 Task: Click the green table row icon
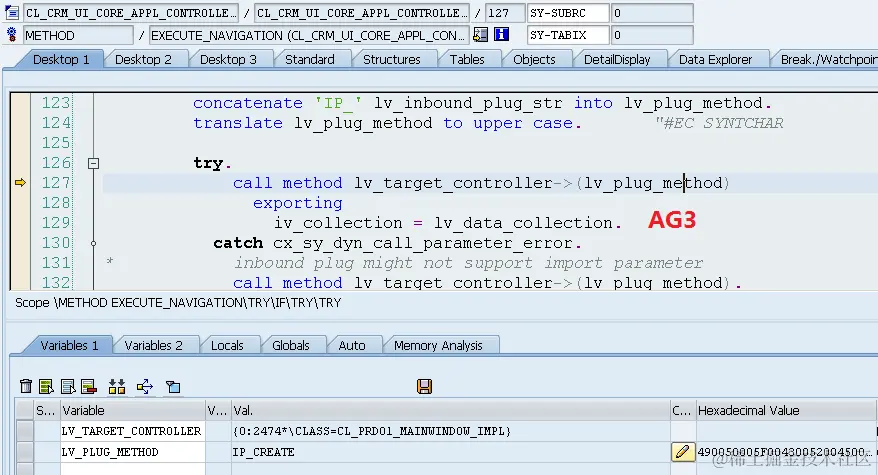46,386
